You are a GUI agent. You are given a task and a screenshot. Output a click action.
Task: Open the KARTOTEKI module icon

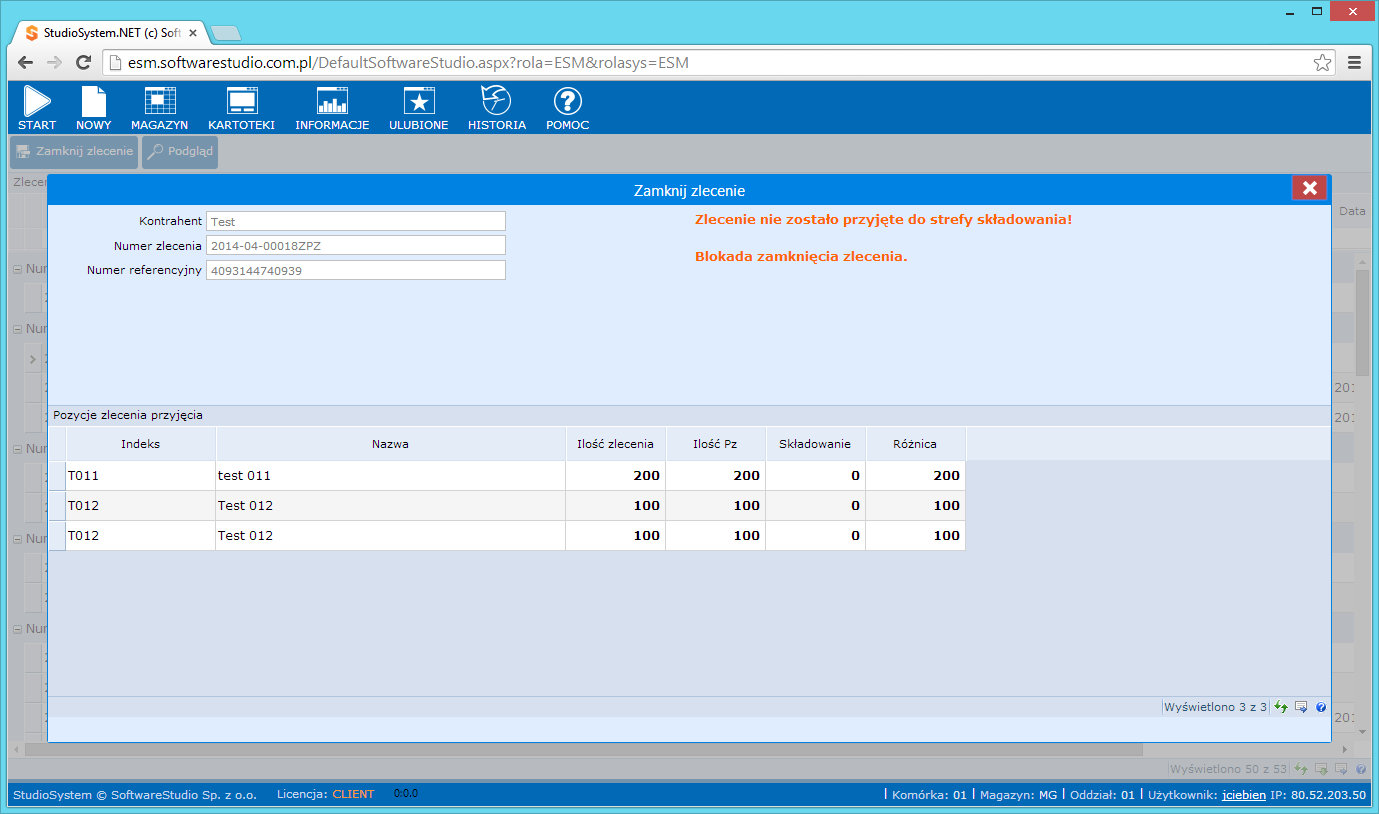(x=241, y=107)
